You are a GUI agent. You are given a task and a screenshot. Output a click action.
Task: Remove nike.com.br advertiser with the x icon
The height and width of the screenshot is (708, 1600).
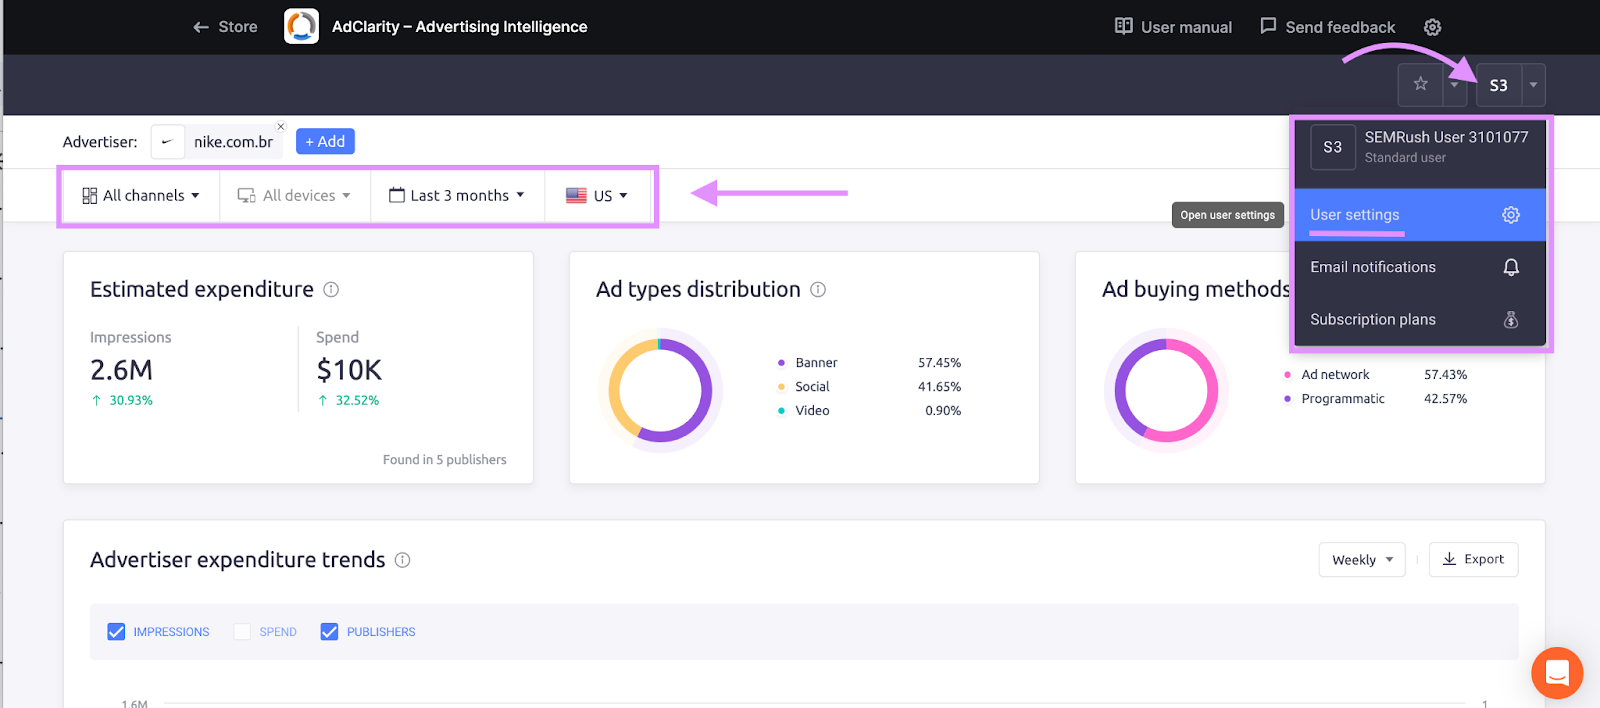281,127
